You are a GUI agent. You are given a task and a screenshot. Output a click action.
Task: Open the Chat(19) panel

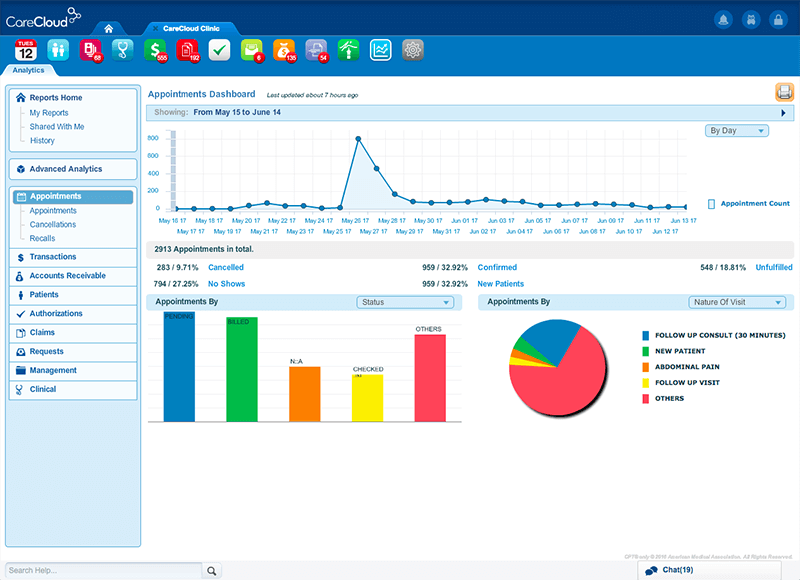711,570
